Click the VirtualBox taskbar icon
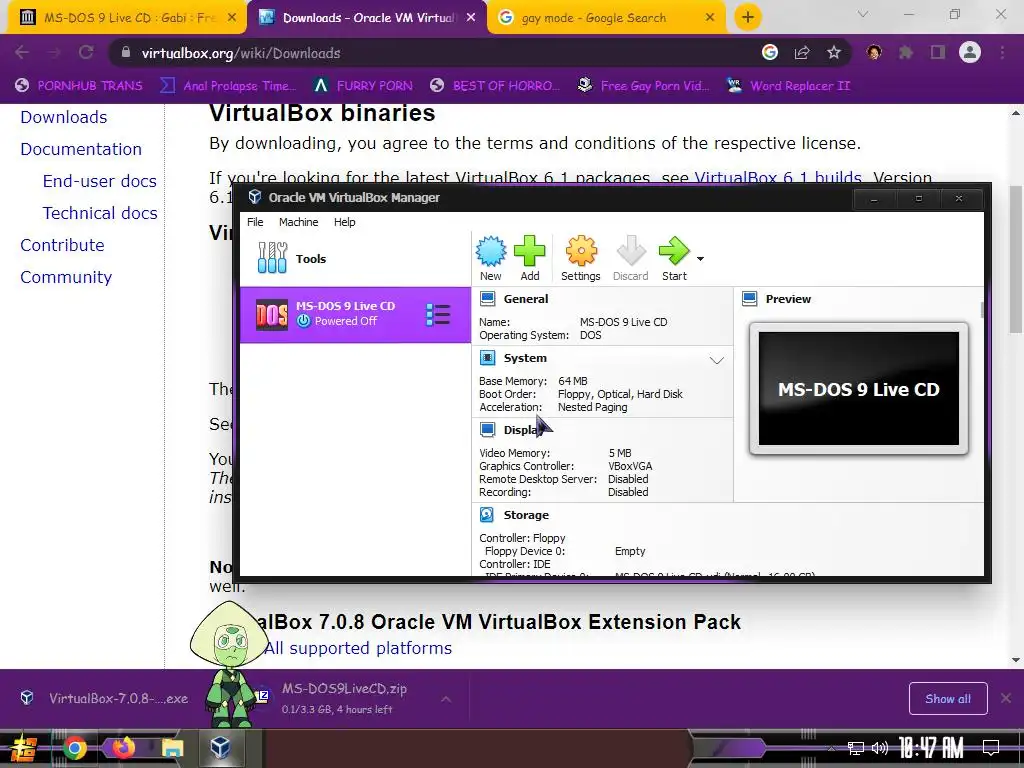 (x=219, y=748)
